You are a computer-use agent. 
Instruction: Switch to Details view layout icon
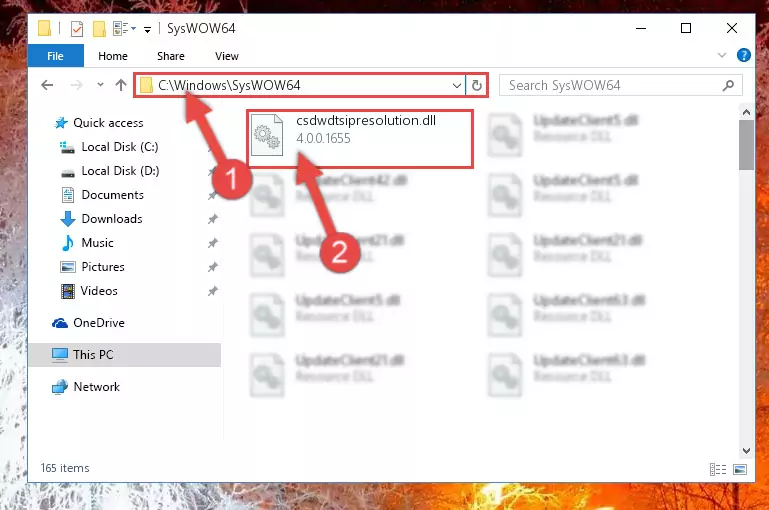(718, 469)
